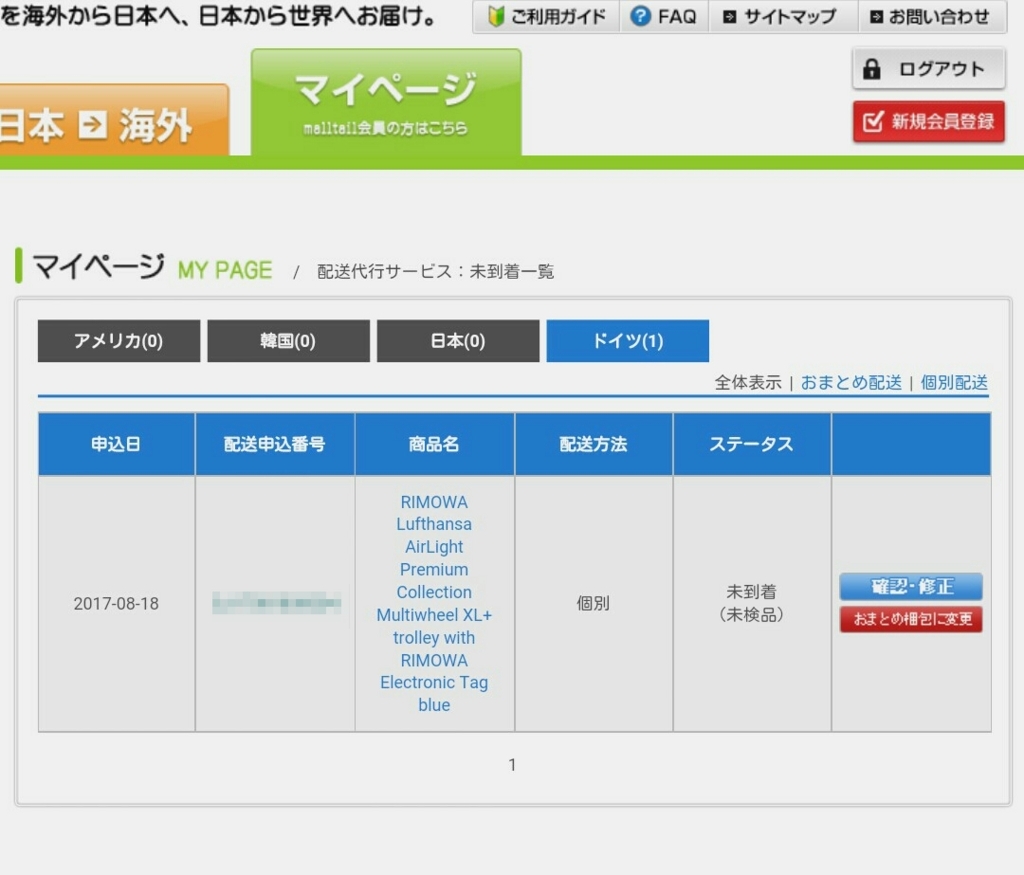This screenshot has height=875, width=1024.
Task: Select the マイページ green tab
Action: (x=386, y=103)
